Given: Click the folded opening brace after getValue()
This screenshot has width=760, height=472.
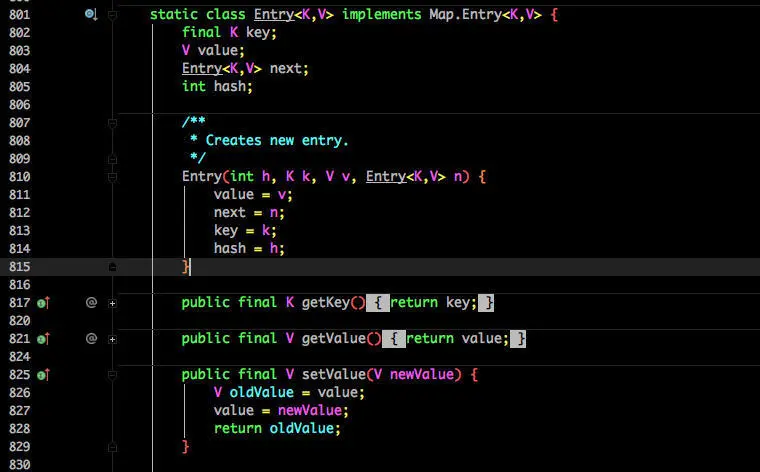Looking at the screenshot, I should pyautogui.click(x=394, y=339).
